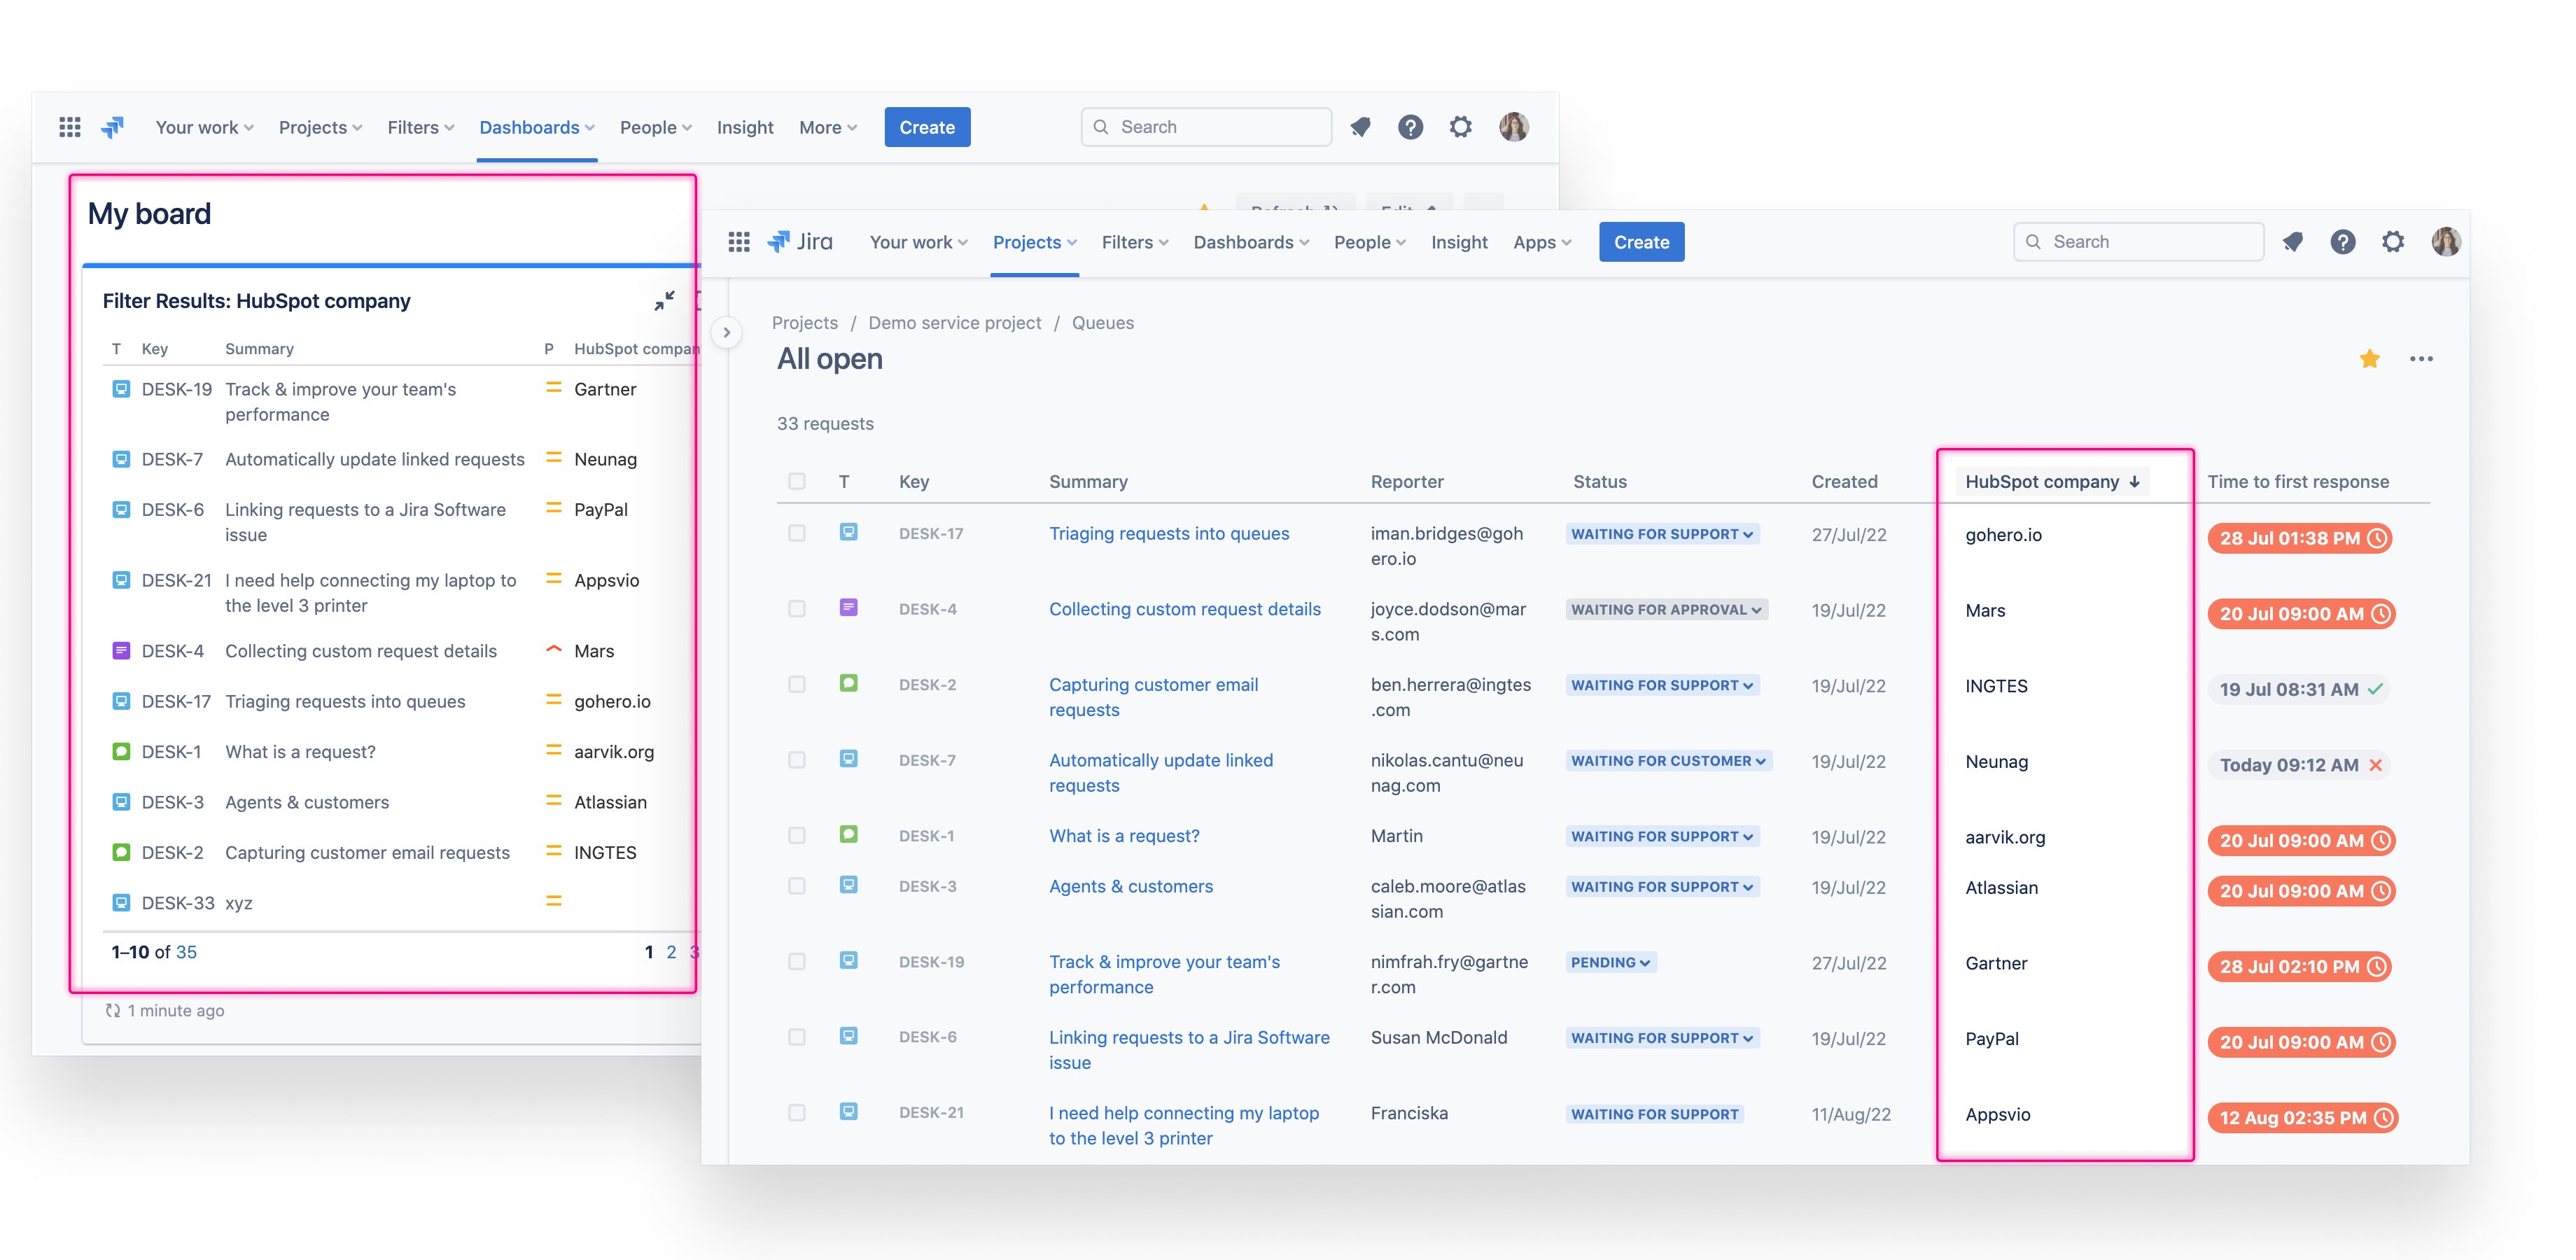Click the Jira logo in the navigation bar
Screen dimensions: 2576x1260
click(801, 241)
